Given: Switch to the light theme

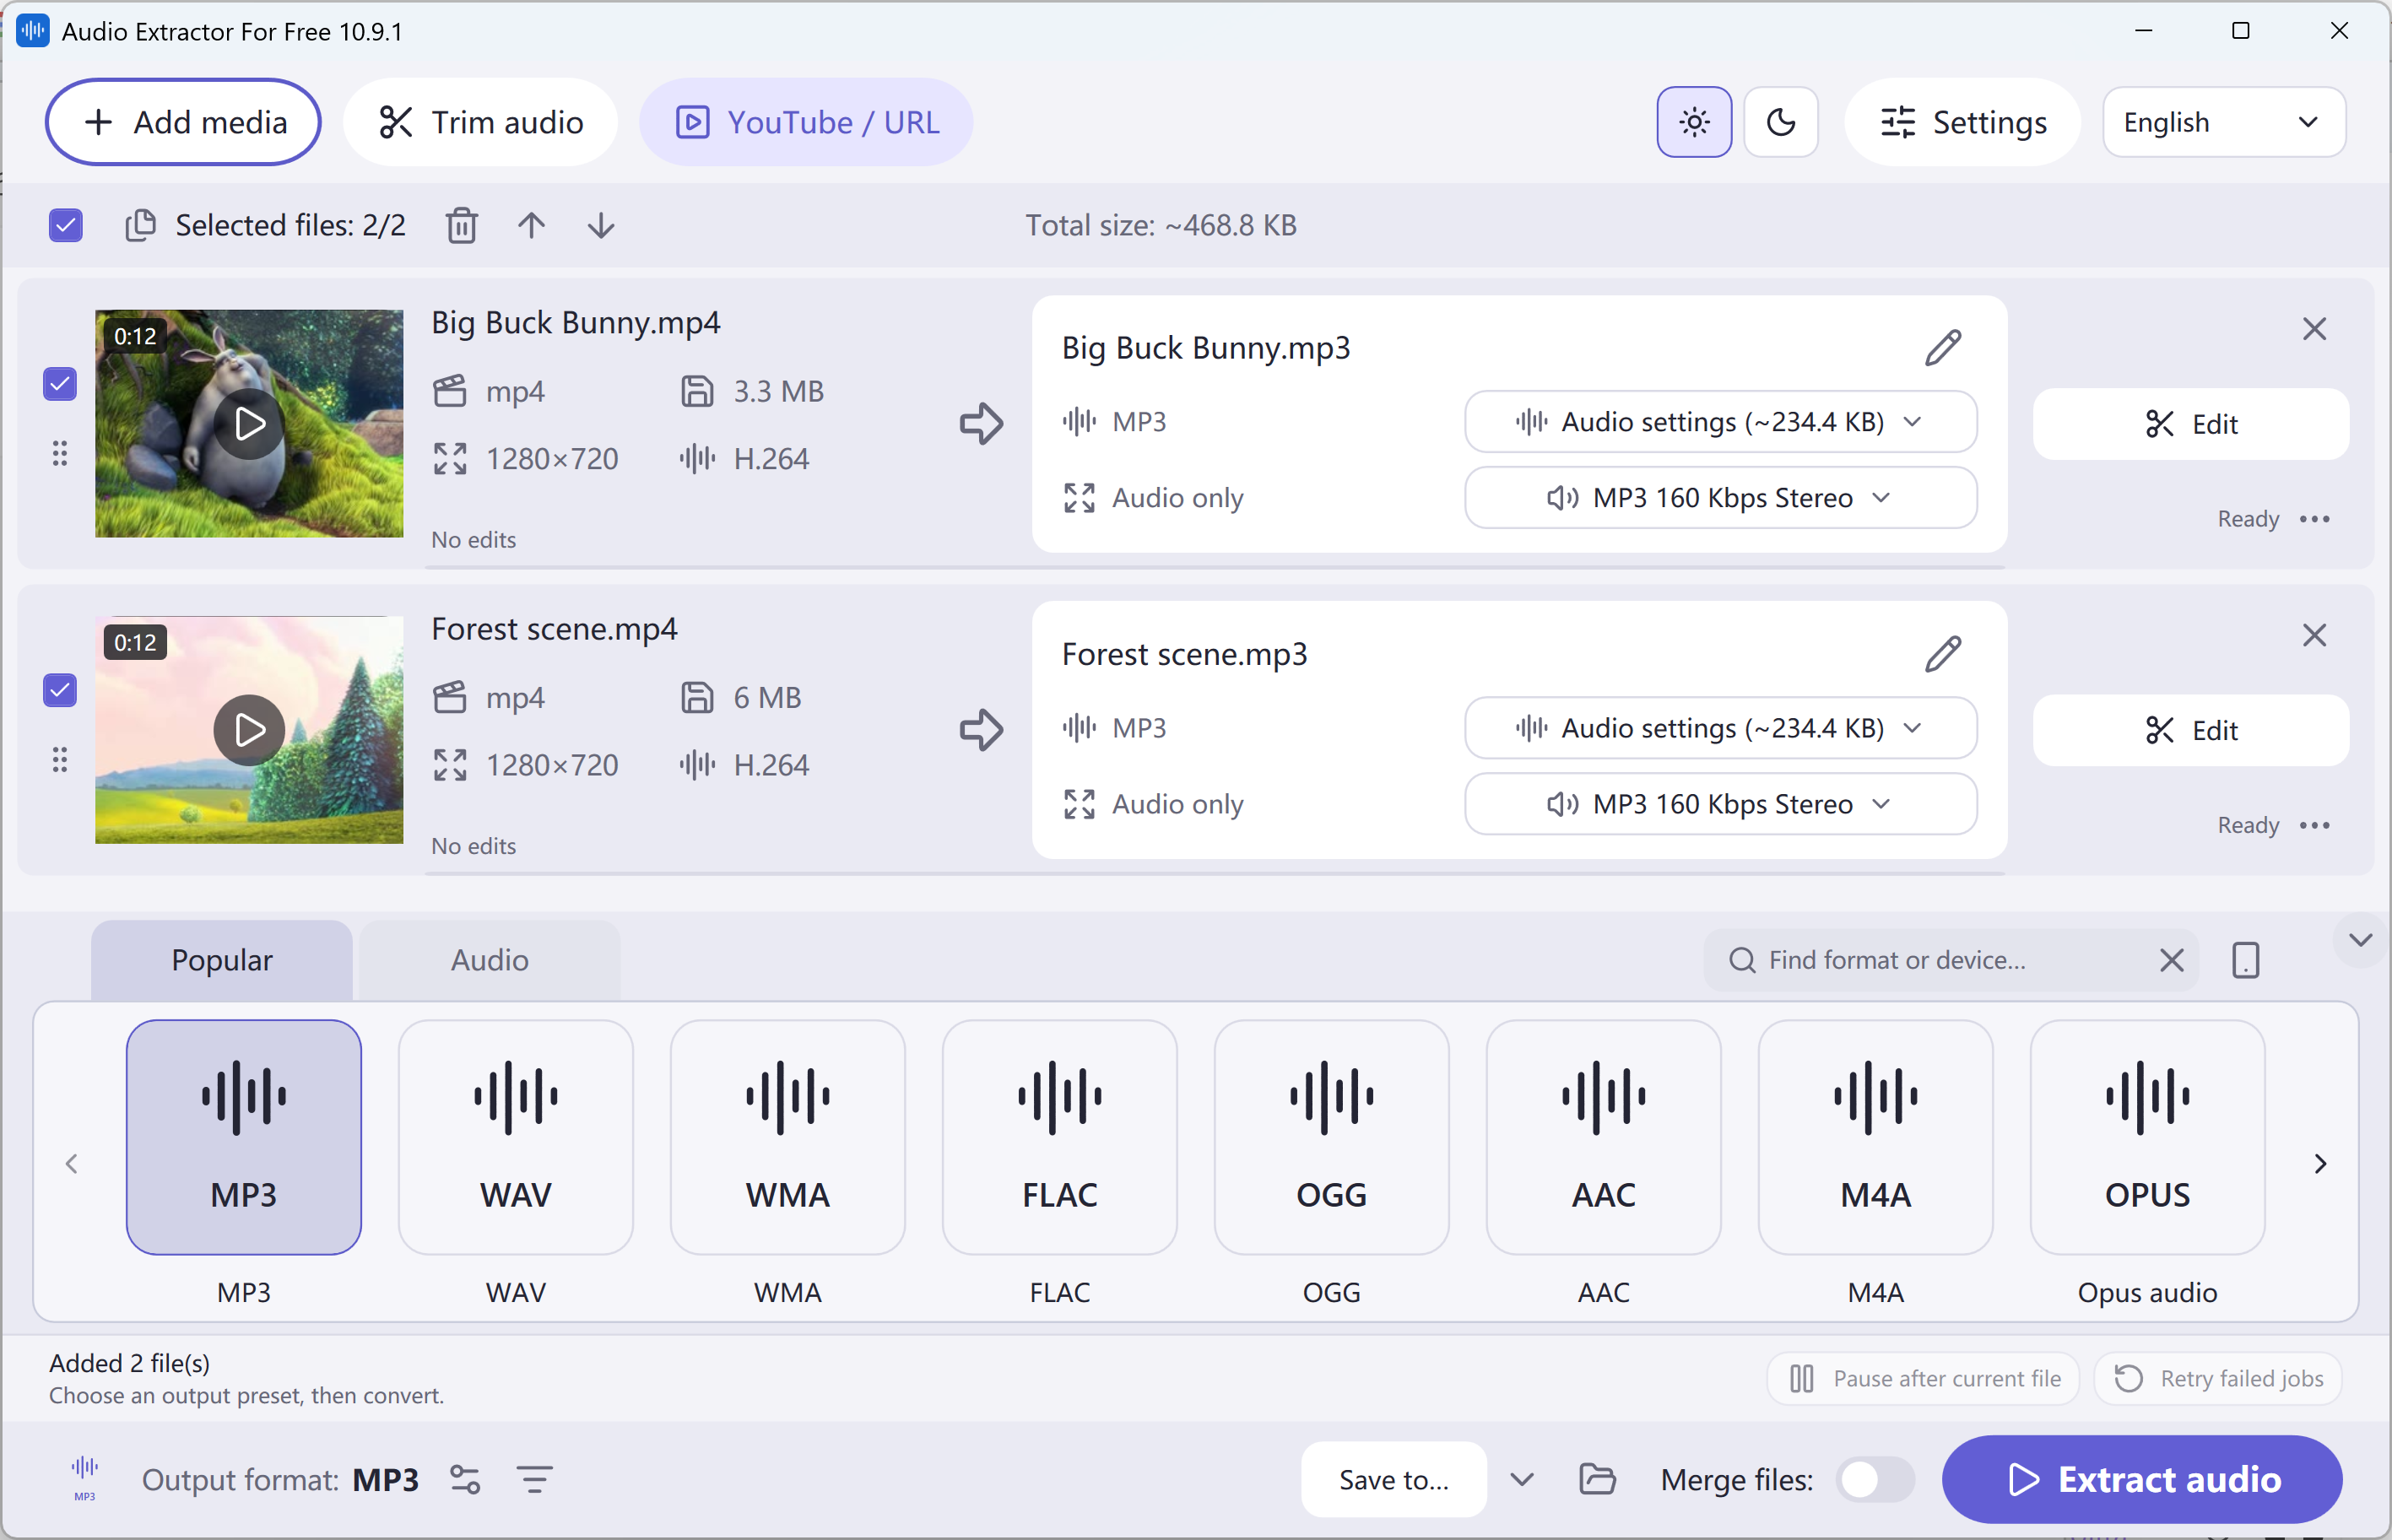Looking at the screenshot, I should coord(1694,122).
